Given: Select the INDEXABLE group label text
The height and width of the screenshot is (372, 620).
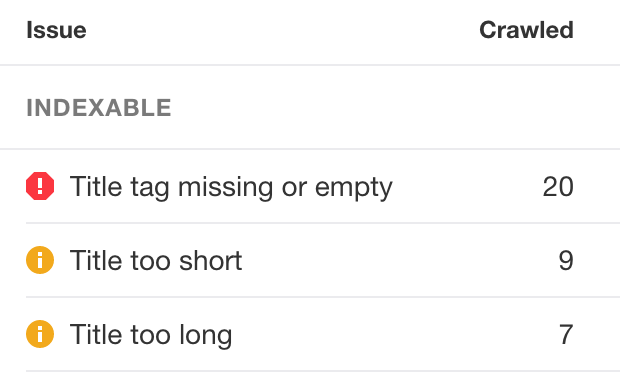Looking at the screenshot, I should [x=99, y=108].
